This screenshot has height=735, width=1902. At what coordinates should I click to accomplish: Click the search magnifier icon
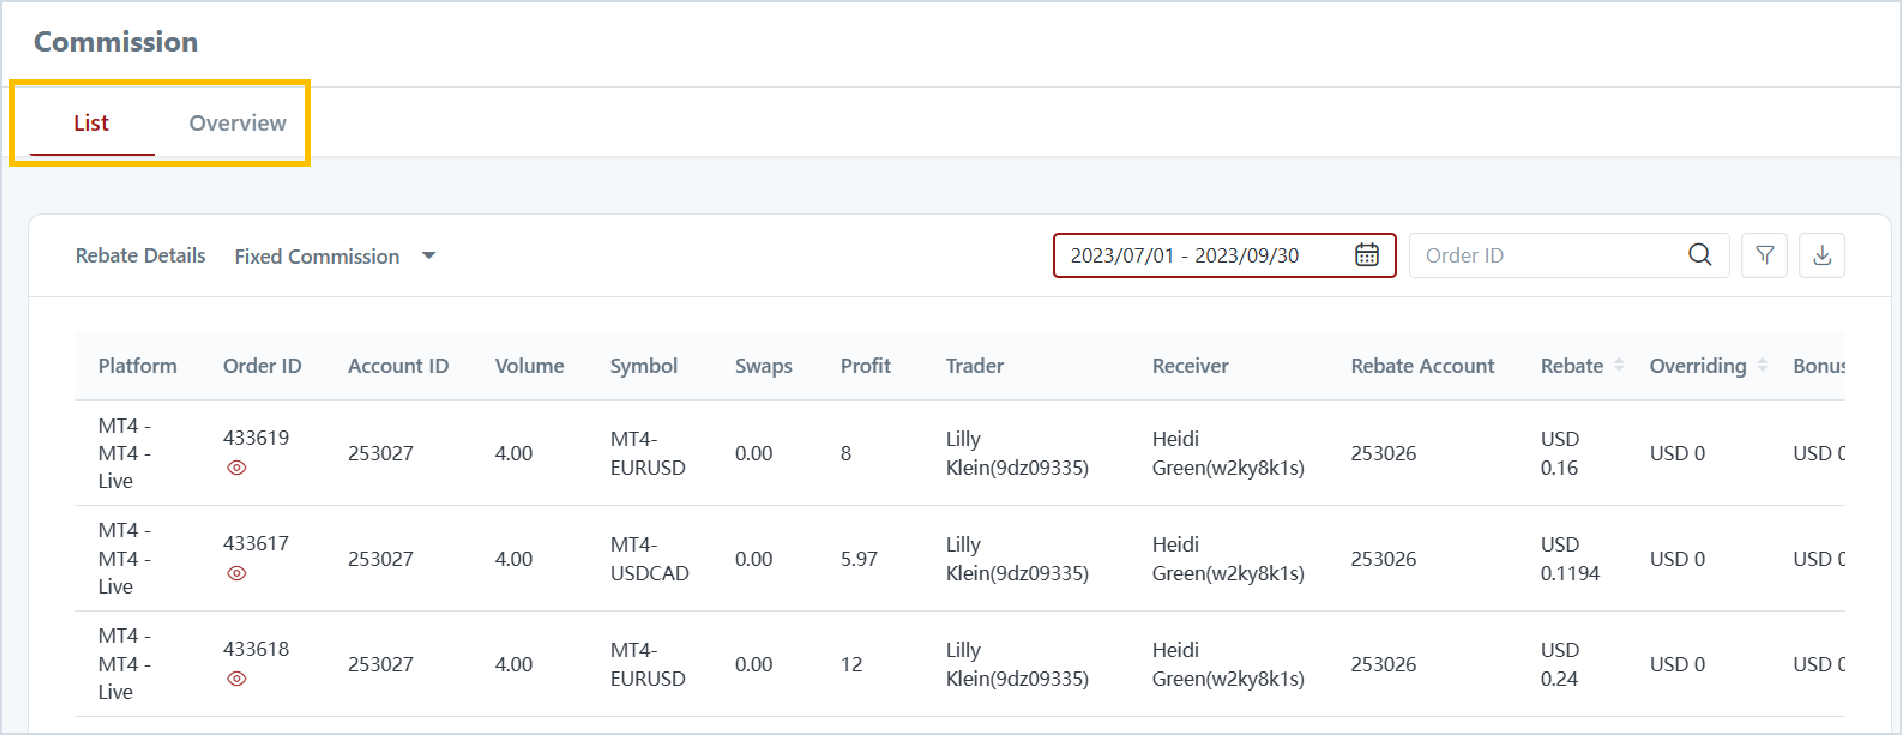coord(1699,255)
